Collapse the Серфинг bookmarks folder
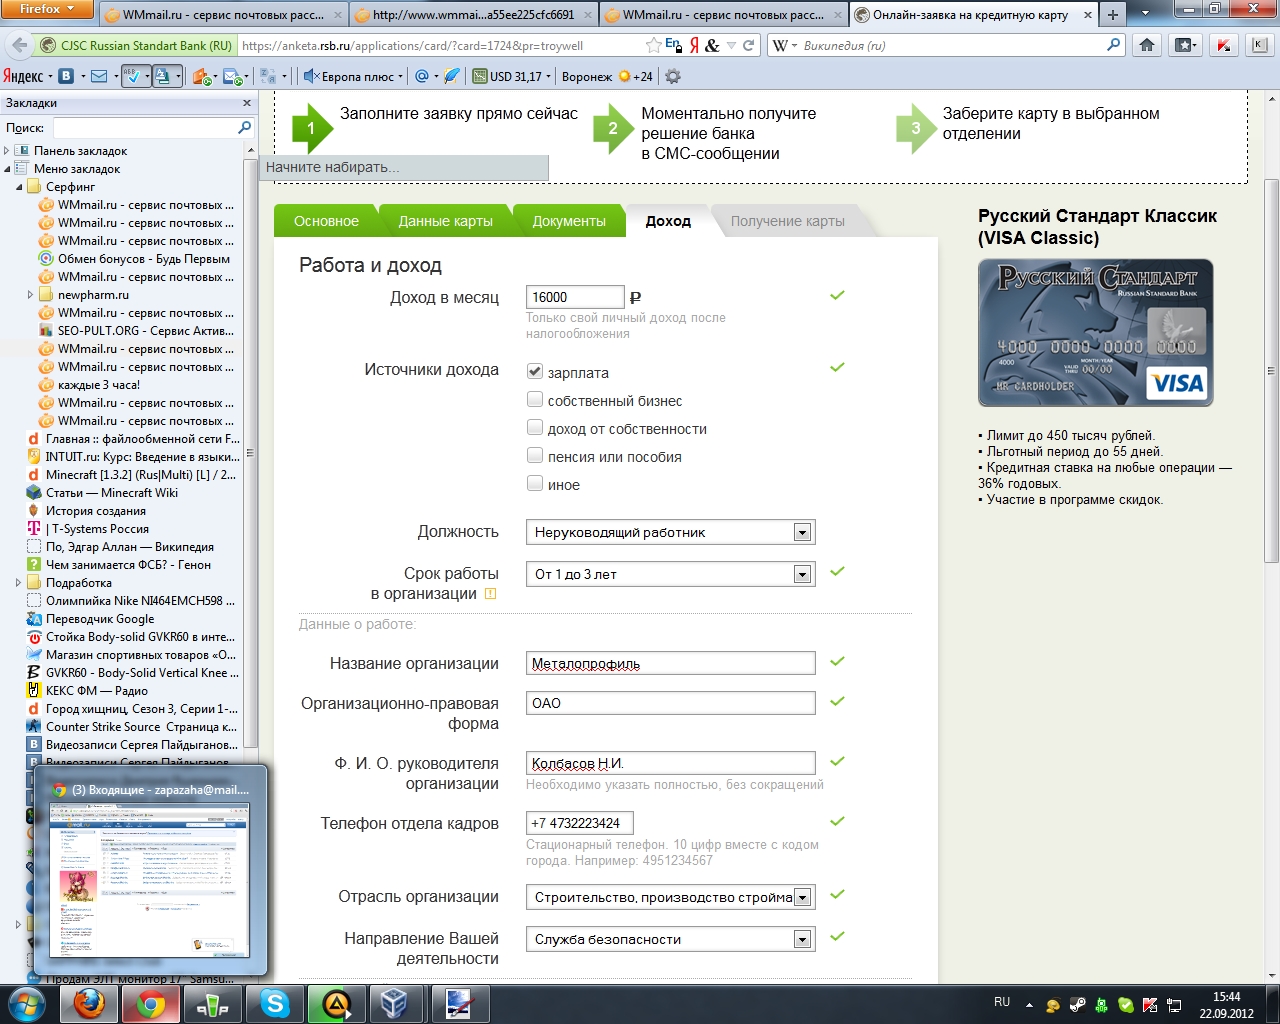1280x1024 pixels. click(x=19, y=187)
